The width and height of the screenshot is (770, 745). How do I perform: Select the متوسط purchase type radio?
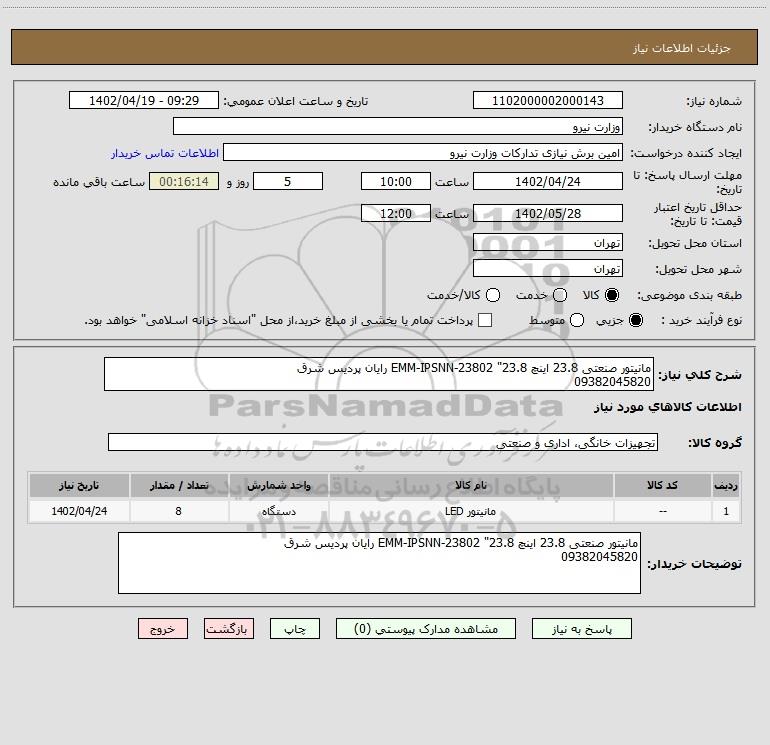pos(577,320)
